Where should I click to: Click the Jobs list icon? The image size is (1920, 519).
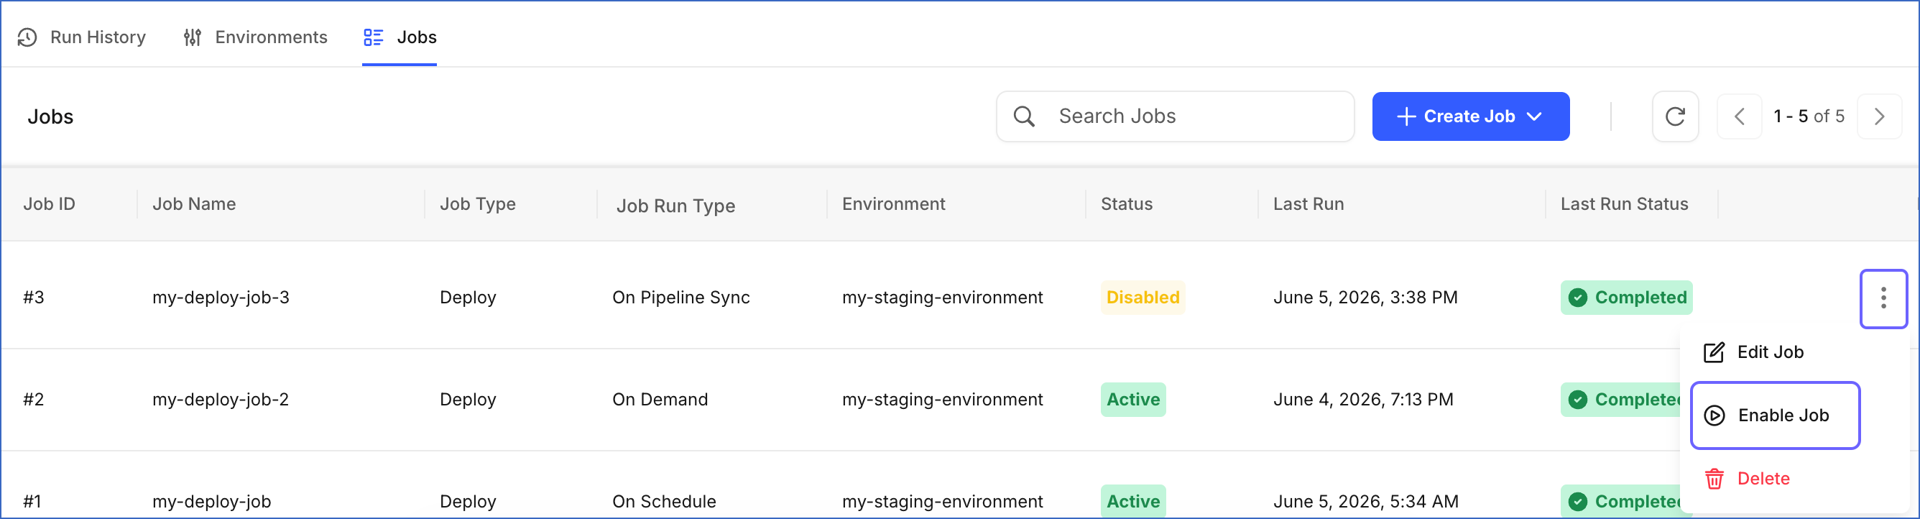pos(373,37)
